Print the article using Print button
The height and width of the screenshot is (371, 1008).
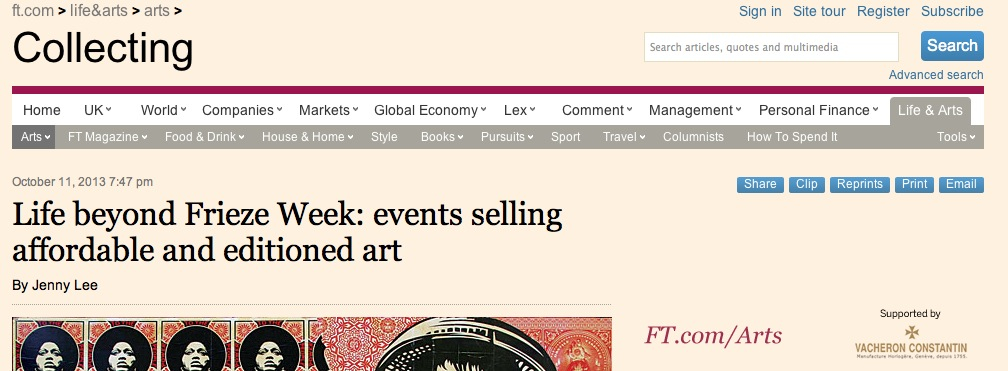tap(914, 185)
